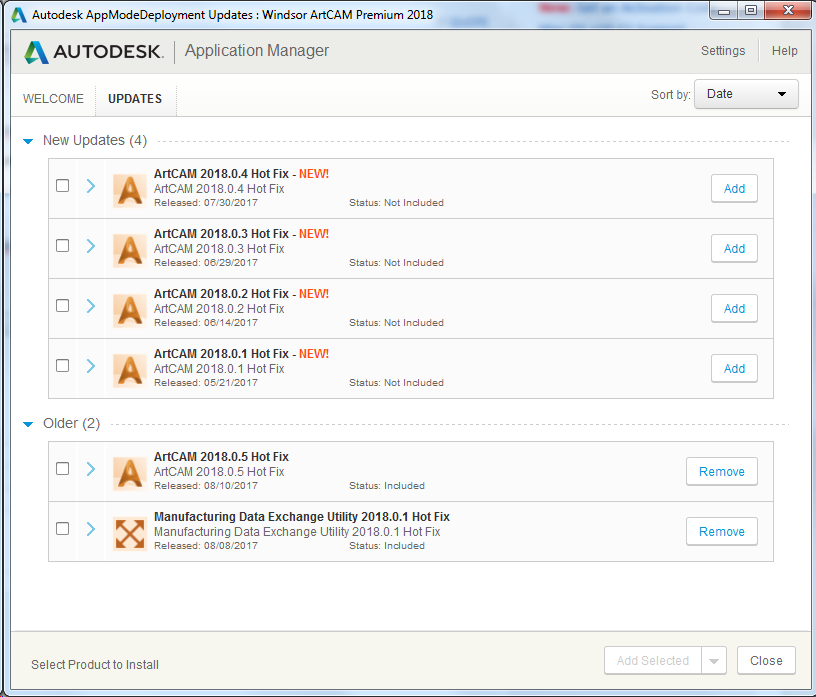Collapse the New Updates section
This screenshot has width=816, height=697.
coord(28,141)
